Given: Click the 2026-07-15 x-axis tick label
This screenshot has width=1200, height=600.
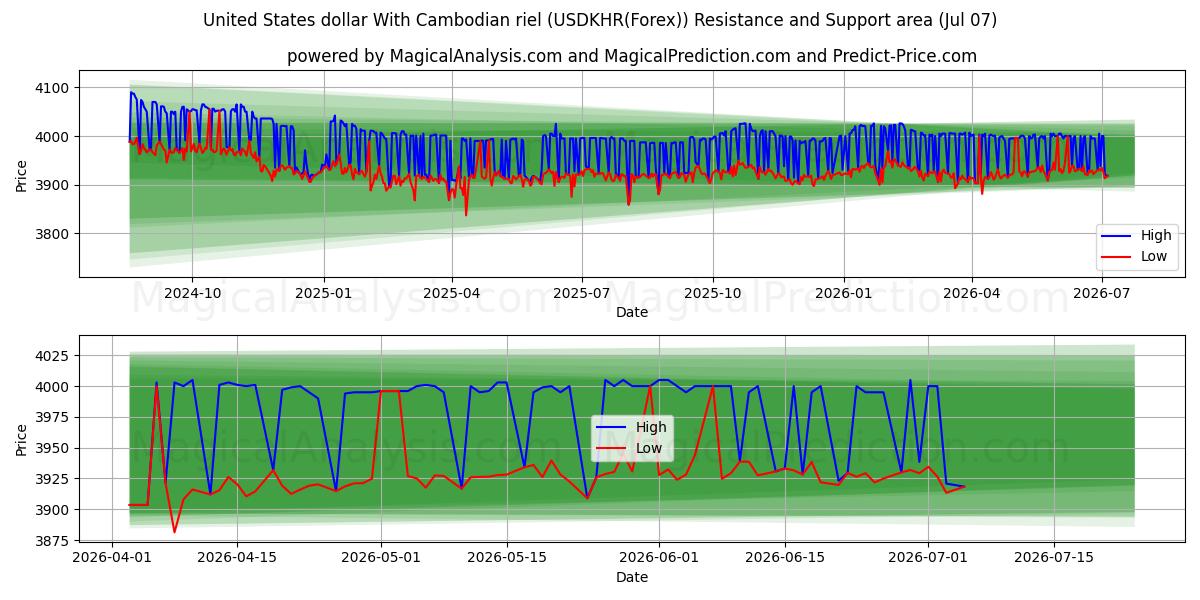Looking at the screenshot, I should [1055, 559].
